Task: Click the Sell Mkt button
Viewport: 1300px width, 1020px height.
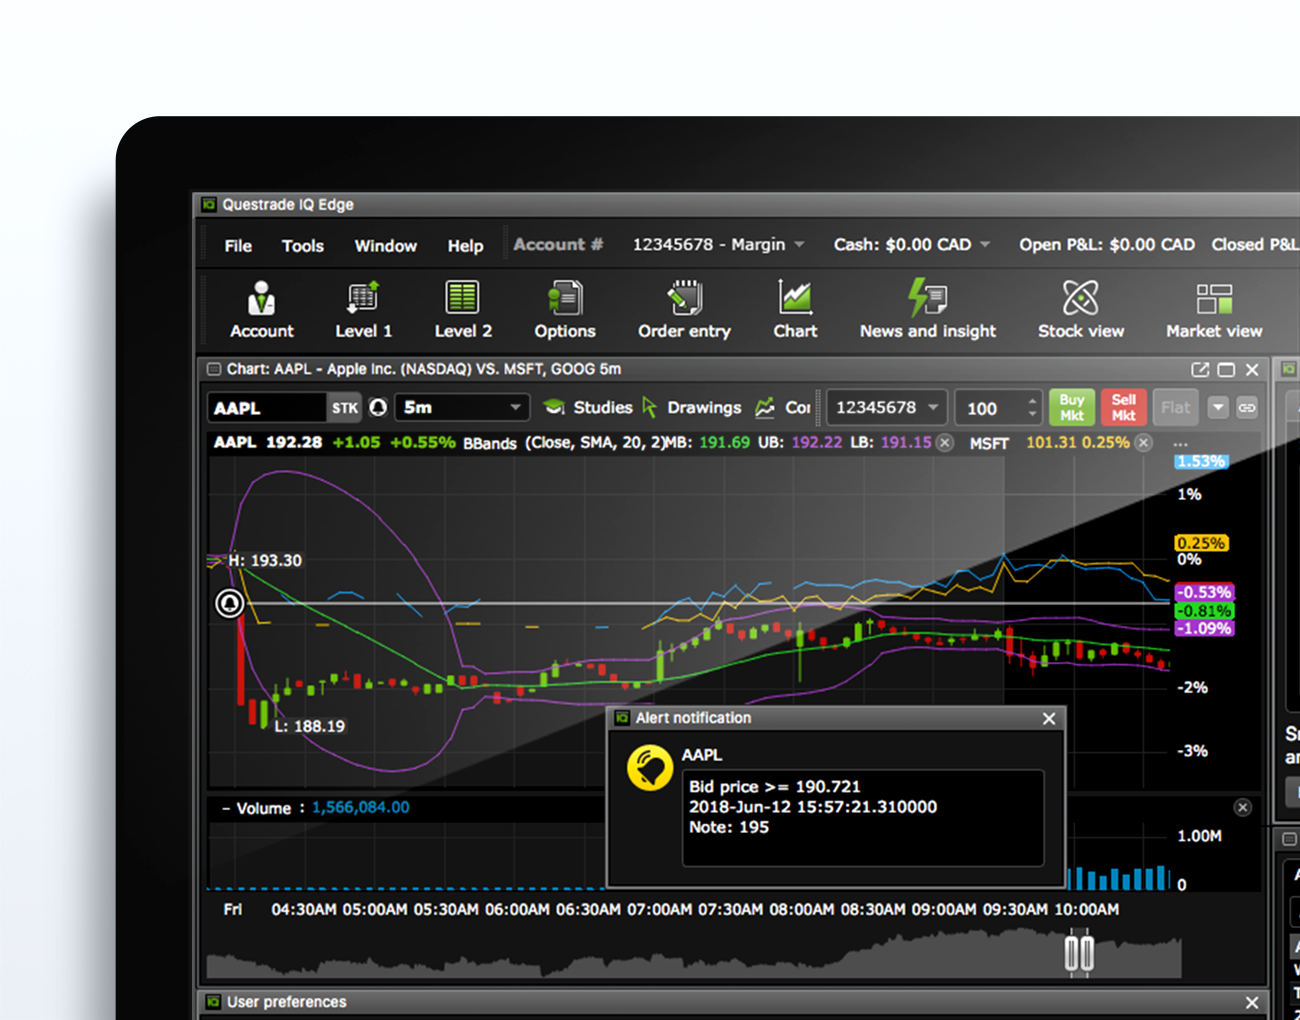Action: [x=1123, y=407]
